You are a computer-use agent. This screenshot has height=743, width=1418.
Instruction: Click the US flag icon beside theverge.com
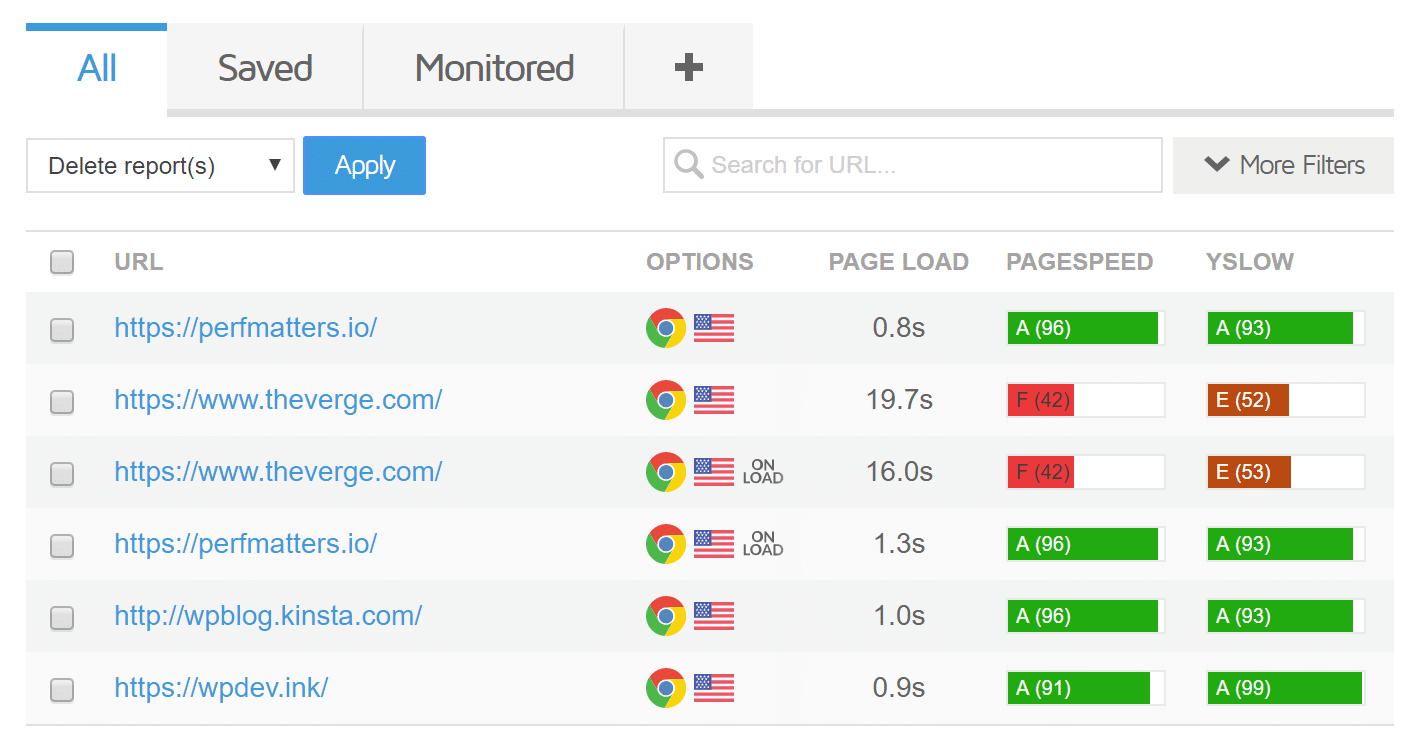(713, 399)
